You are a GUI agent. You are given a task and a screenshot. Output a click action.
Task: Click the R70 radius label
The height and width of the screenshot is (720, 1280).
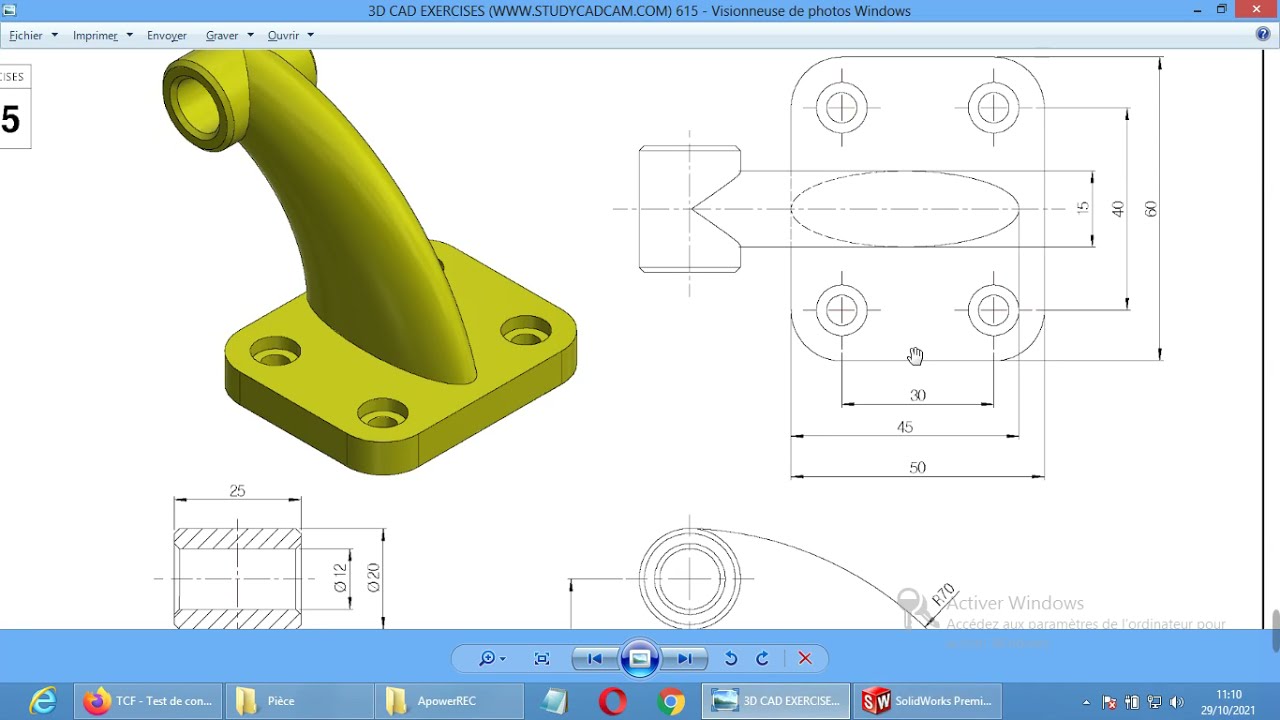(943, 594)
